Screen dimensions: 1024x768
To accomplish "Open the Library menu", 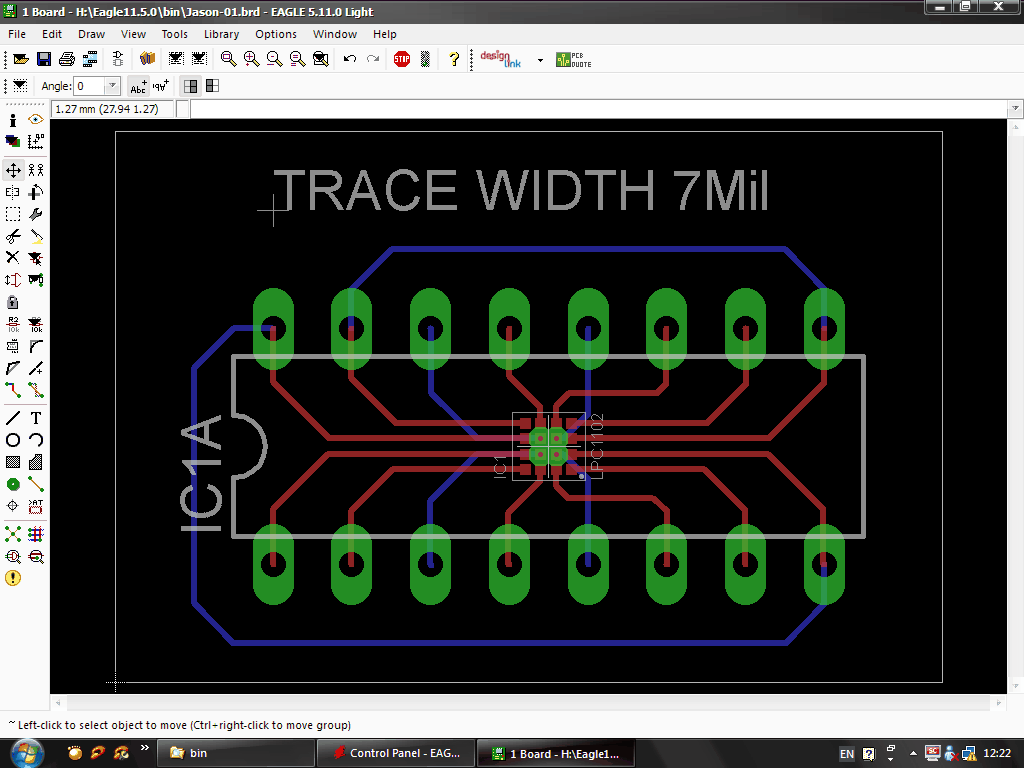I will (x=221, y=34).
